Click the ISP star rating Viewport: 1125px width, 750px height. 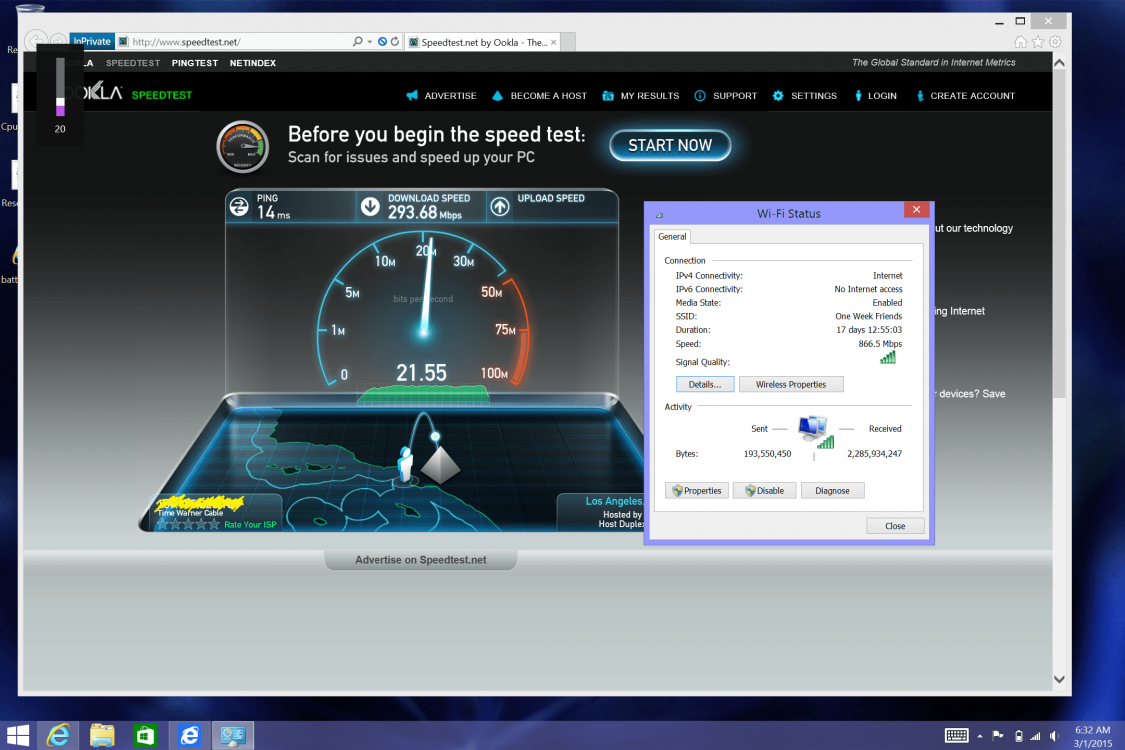point(188,524)
